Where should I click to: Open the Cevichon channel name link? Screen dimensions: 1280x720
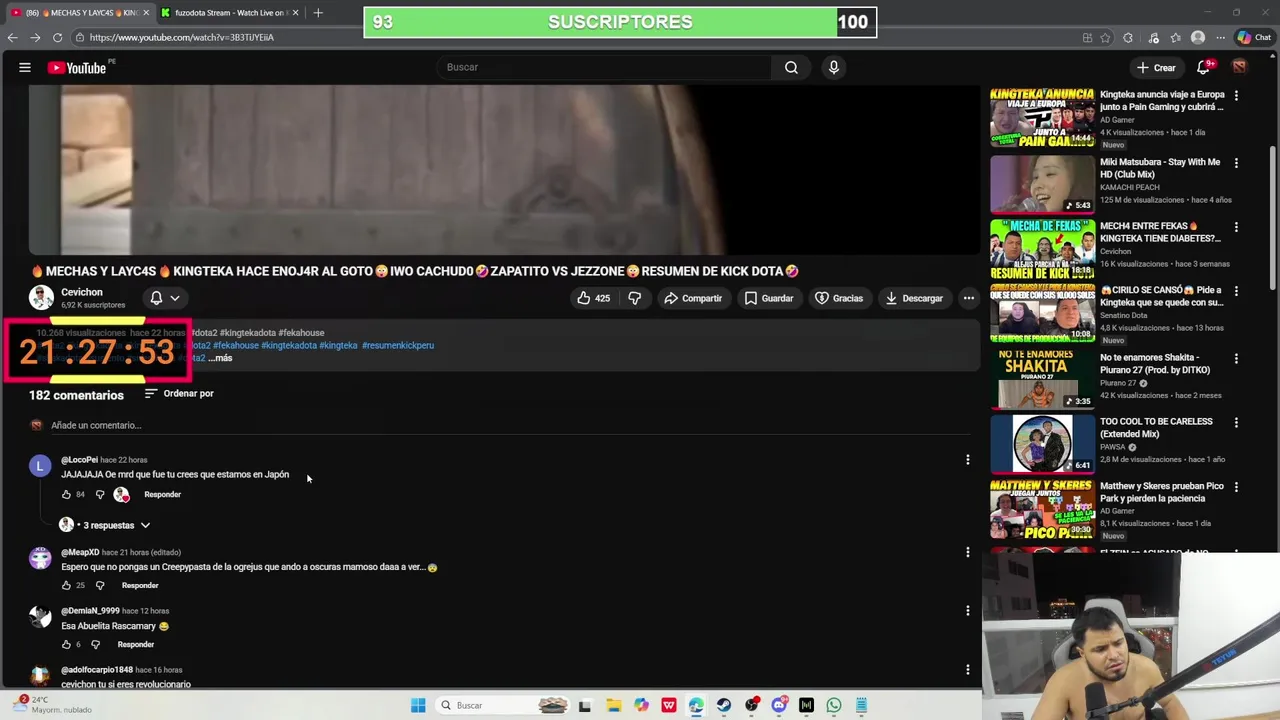[82, 292]
